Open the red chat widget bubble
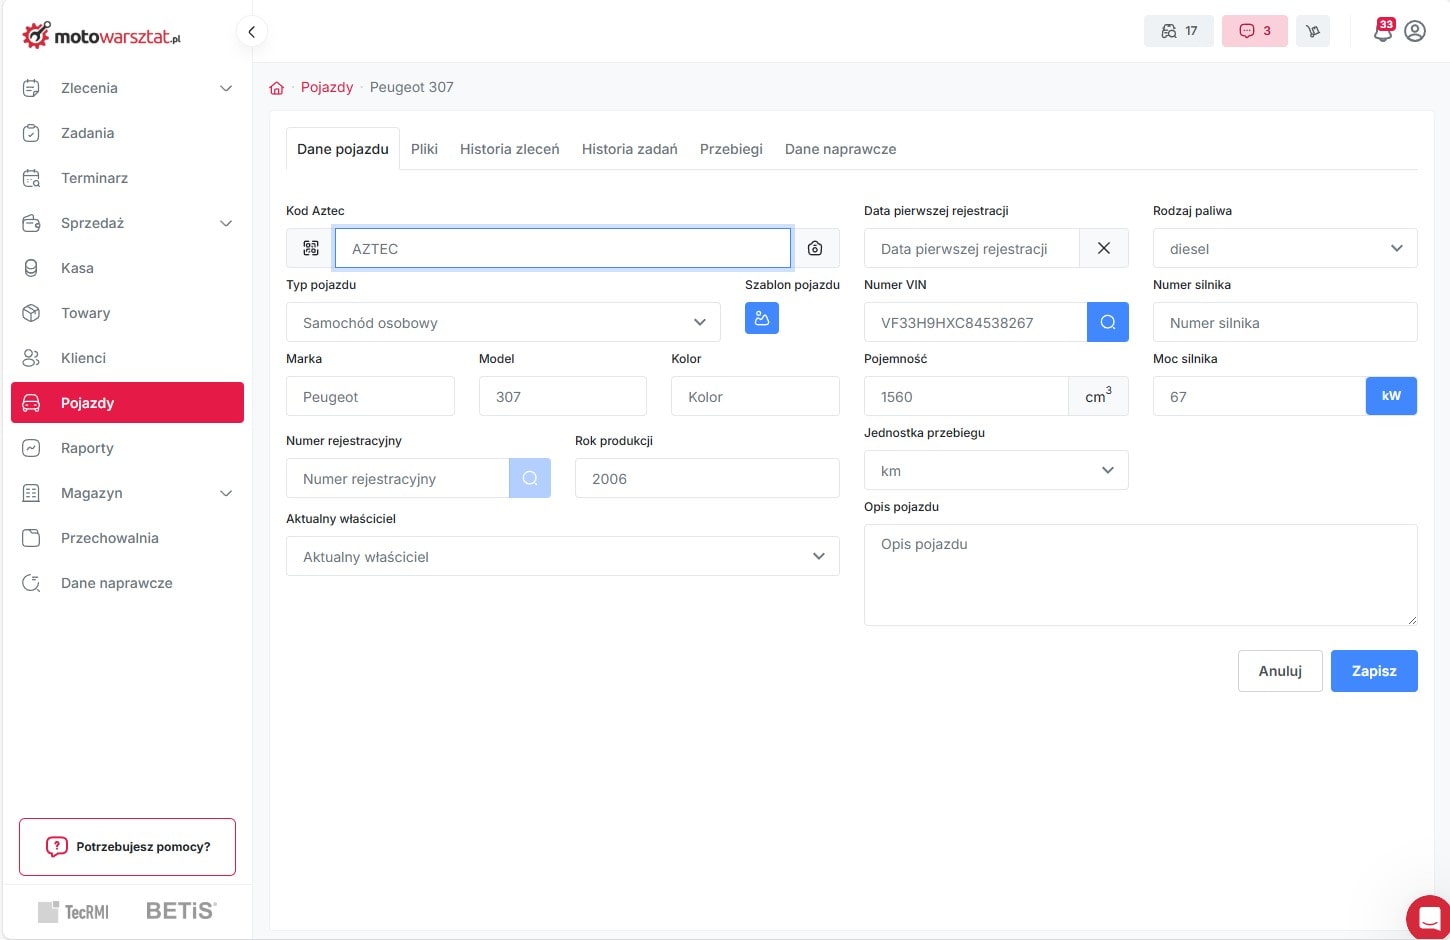 (x=1428, y=917)
